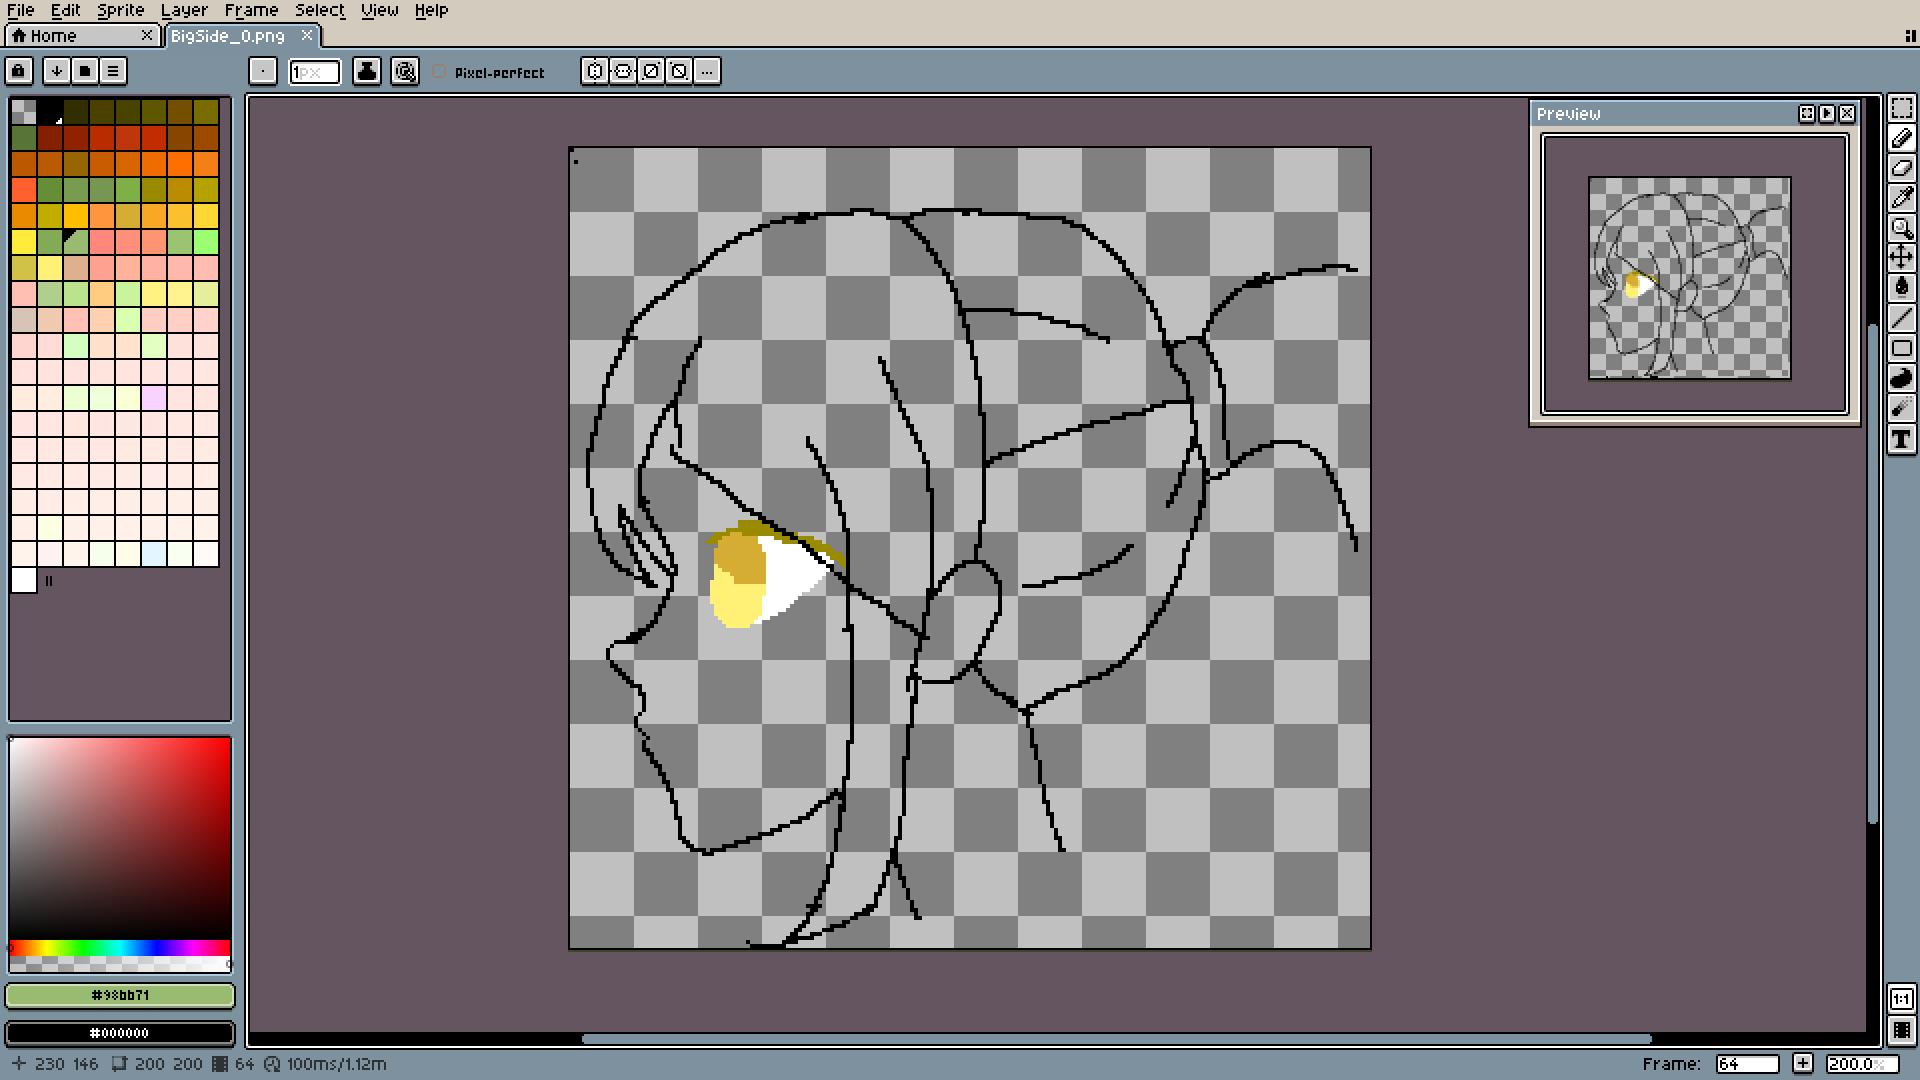Activate the Zoom magnifier tool
Screen dimensions: 1920x1080
(x=1901, y=228)
